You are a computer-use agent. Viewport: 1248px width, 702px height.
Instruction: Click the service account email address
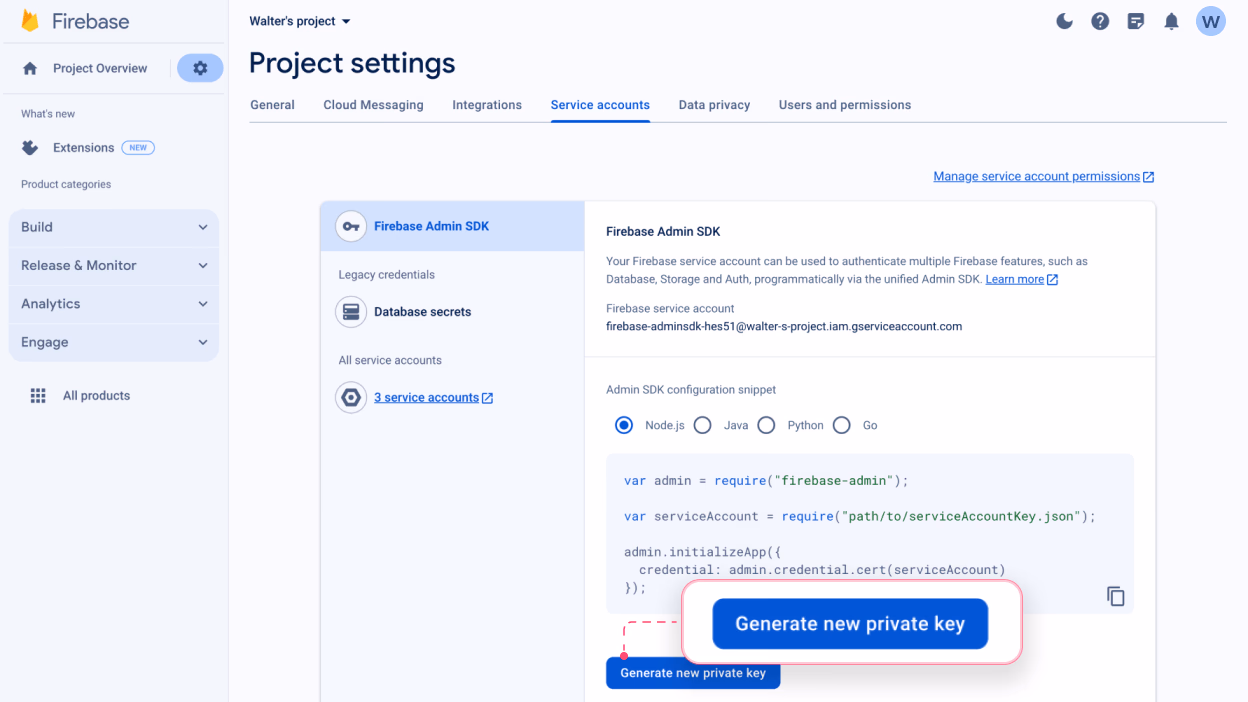[784, 326]
